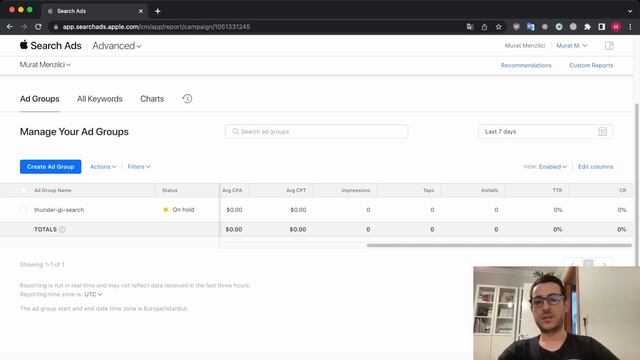Switch to the Ad Groups tab

click(40, 99)
